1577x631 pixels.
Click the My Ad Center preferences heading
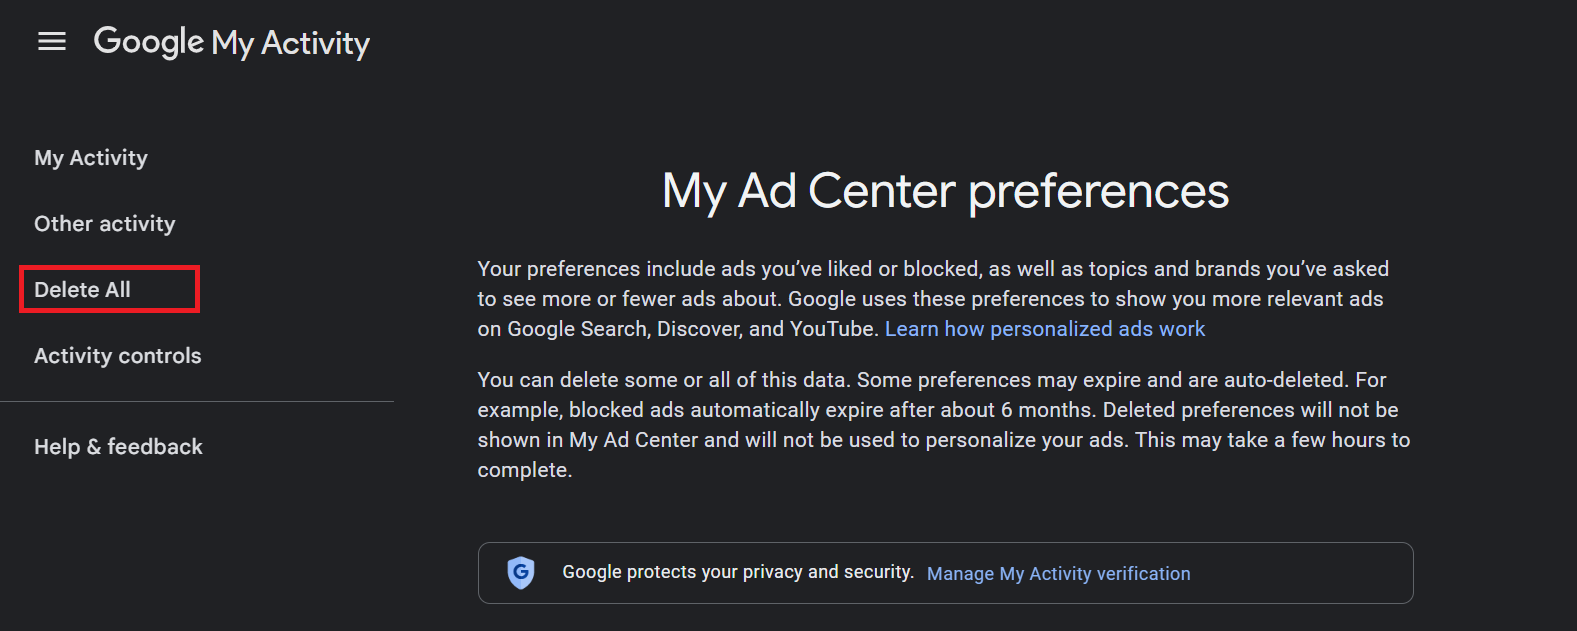pyautogui.click(x=946, y=190)
